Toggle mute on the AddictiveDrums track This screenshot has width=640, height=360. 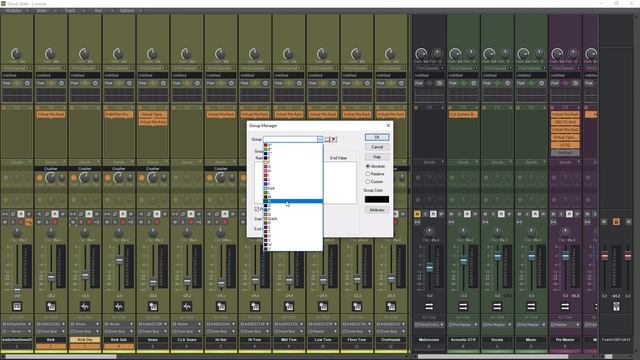(6, 222)
